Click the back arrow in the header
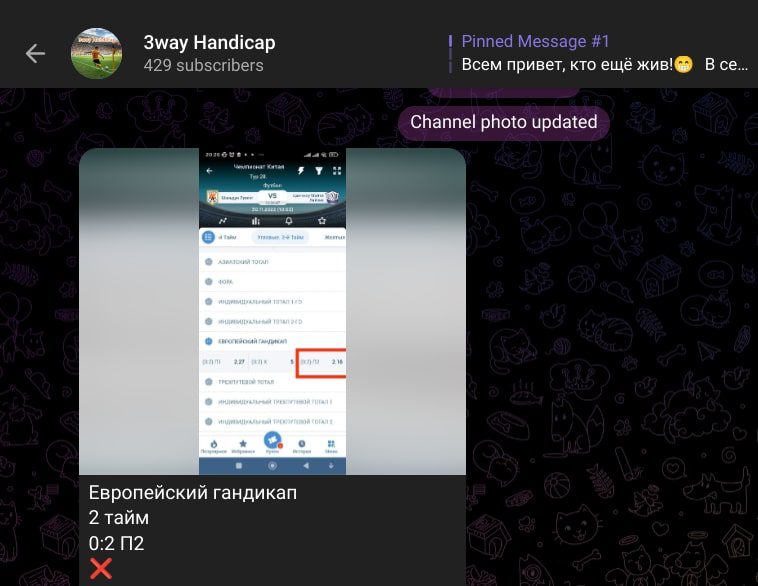 tap(35, 53)
